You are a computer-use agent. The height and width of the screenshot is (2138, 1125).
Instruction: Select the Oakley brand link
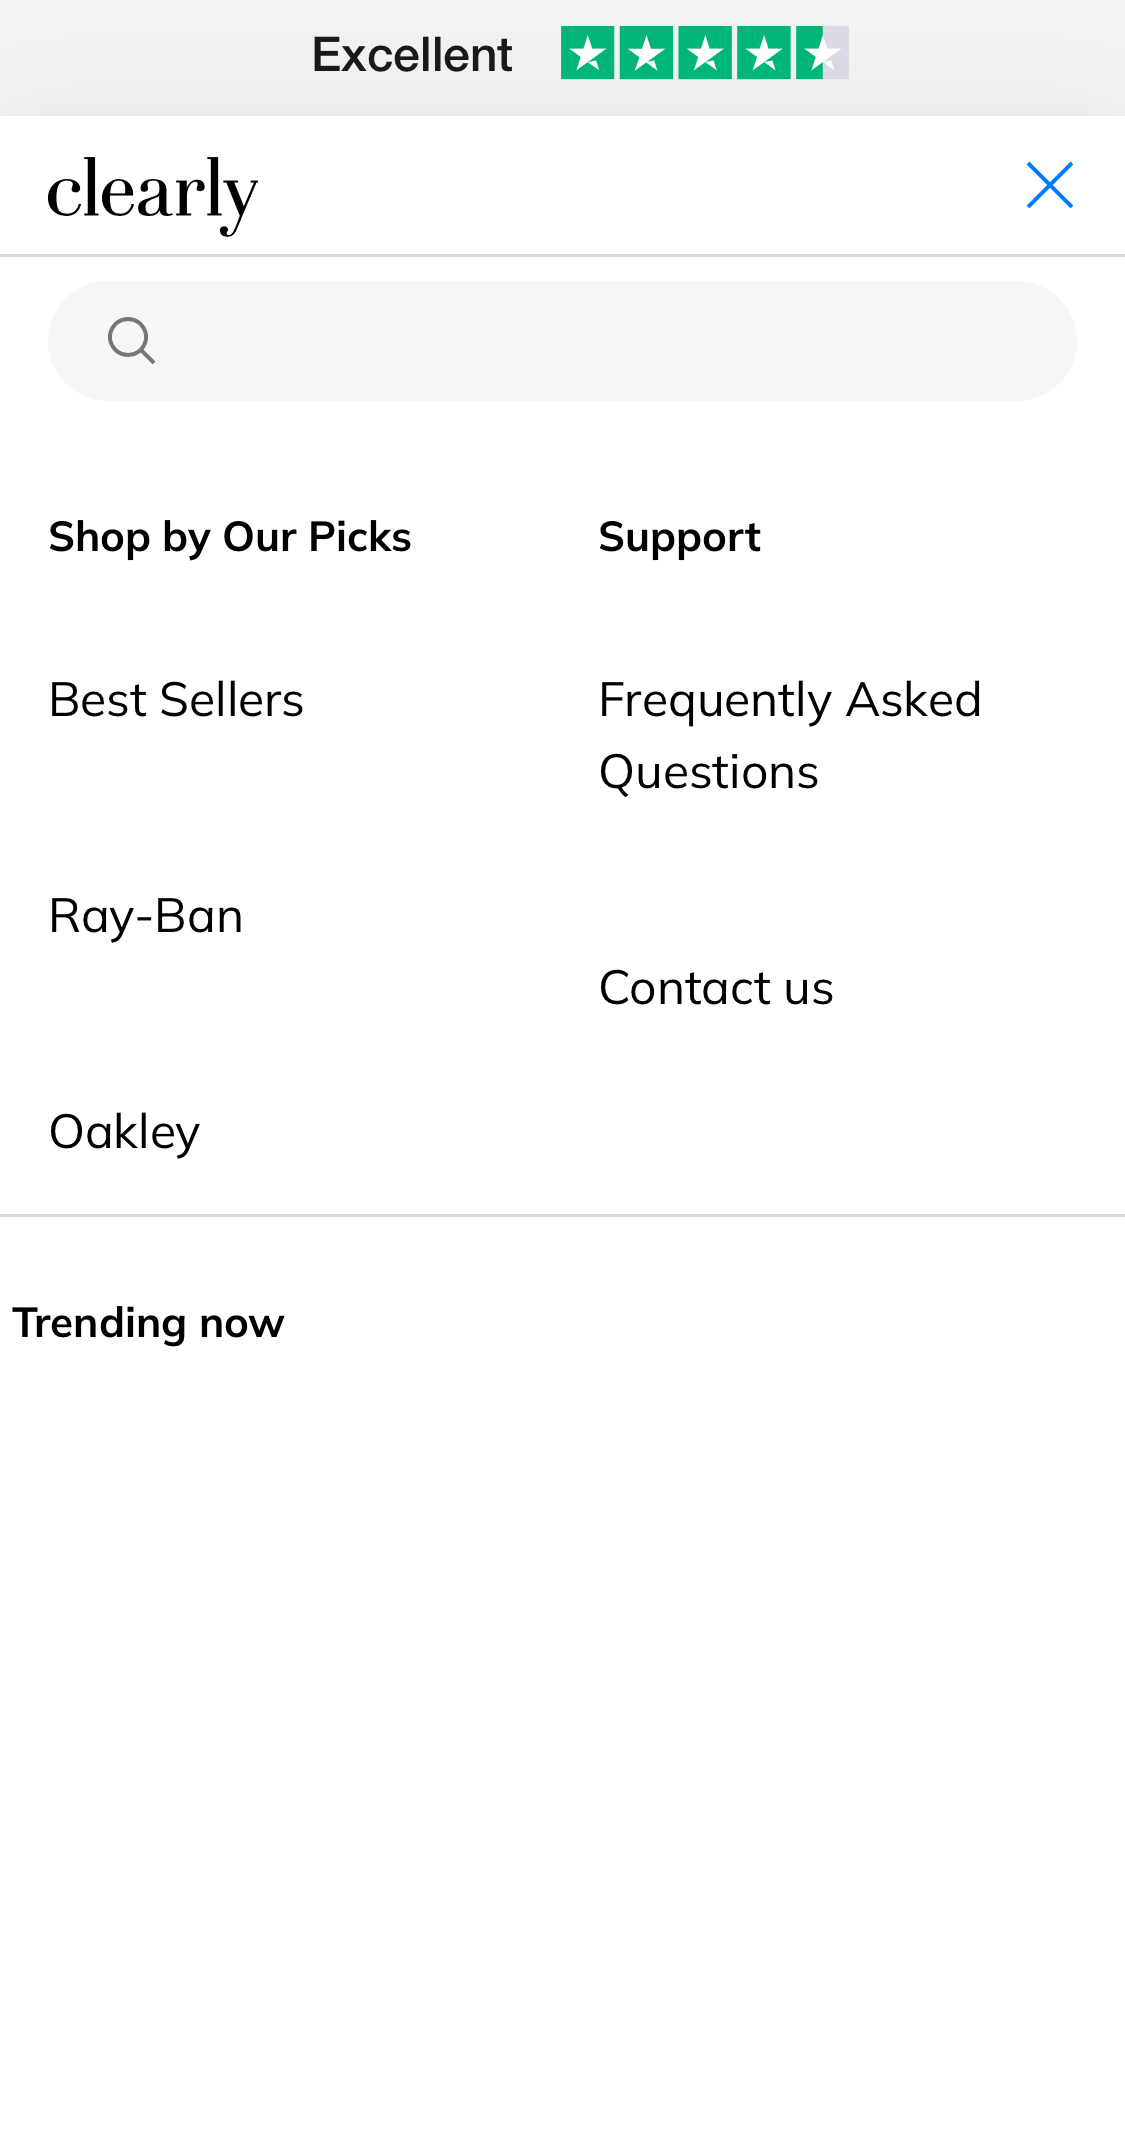point(124,1131)
